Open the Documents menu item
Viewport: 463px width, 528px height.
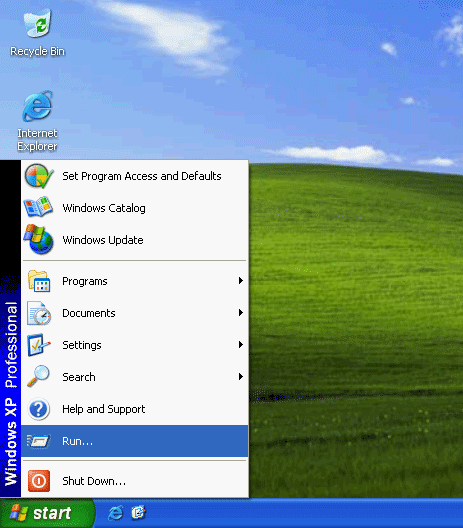coord(135,313)
